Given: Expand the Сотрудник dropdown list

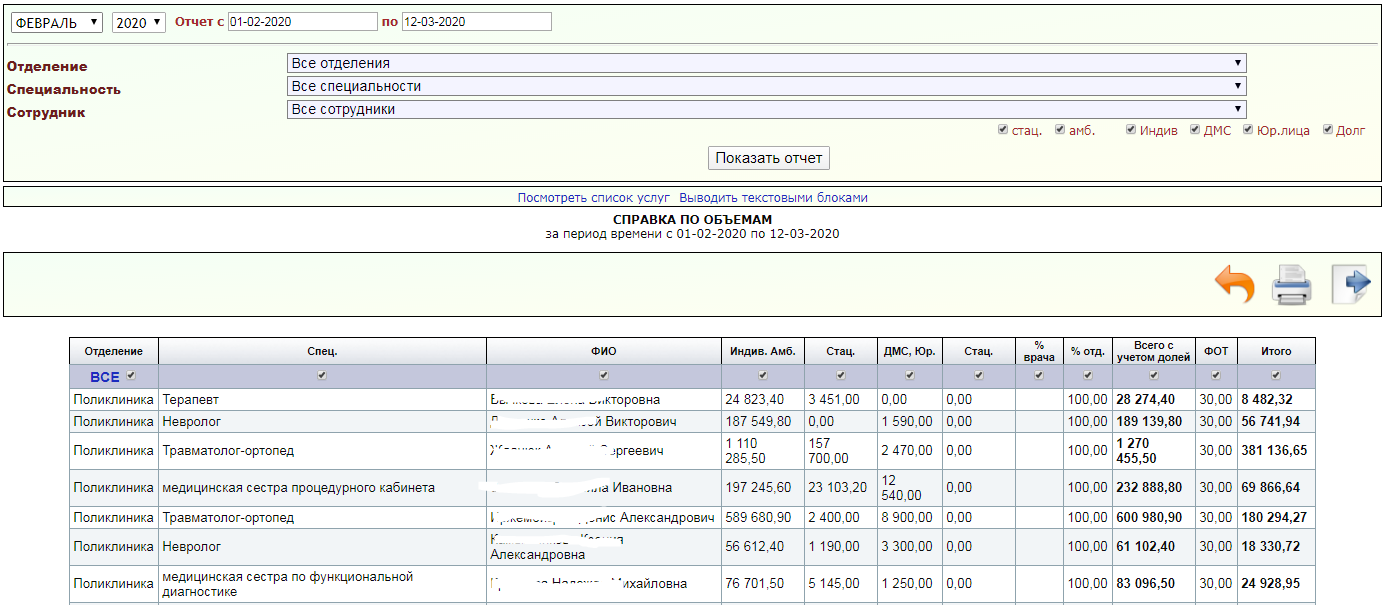Looking at the screenshot, I should (766, 109).
